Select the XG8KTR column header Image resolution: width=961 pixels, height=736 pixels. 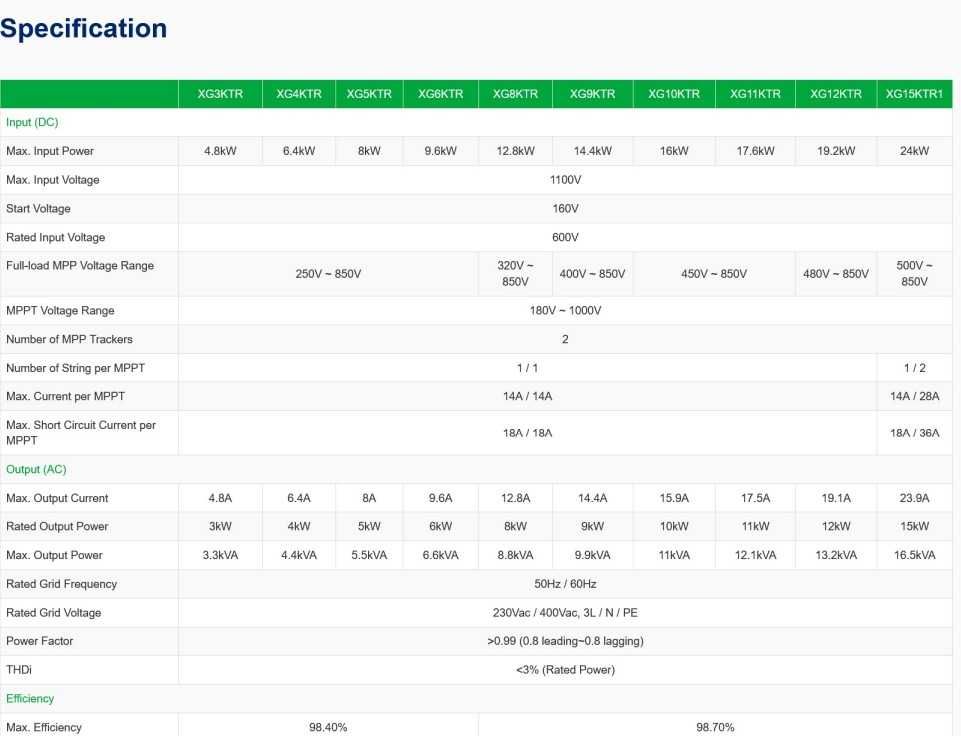coord(515,94)
